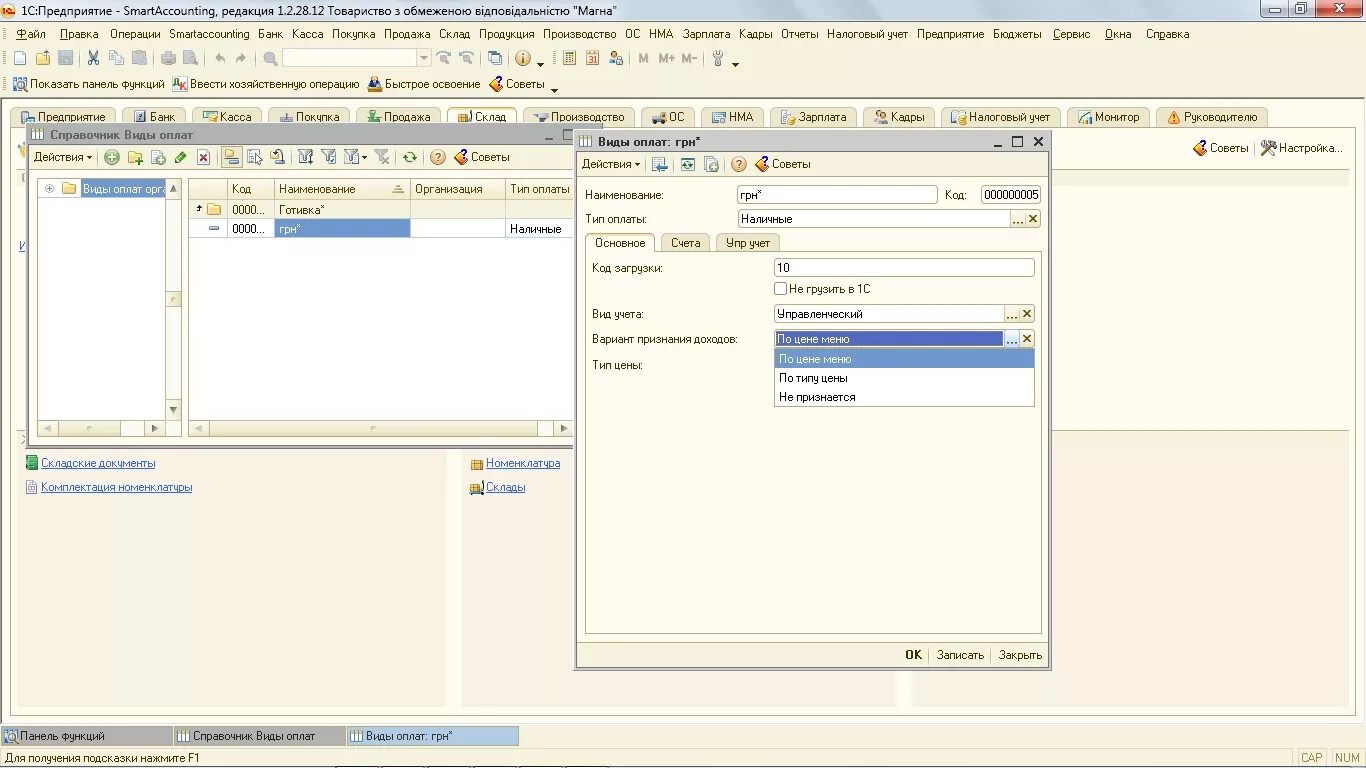Toggle the Не грузить в 1С checkbox

pyautogui.click(x=781, y=289)
